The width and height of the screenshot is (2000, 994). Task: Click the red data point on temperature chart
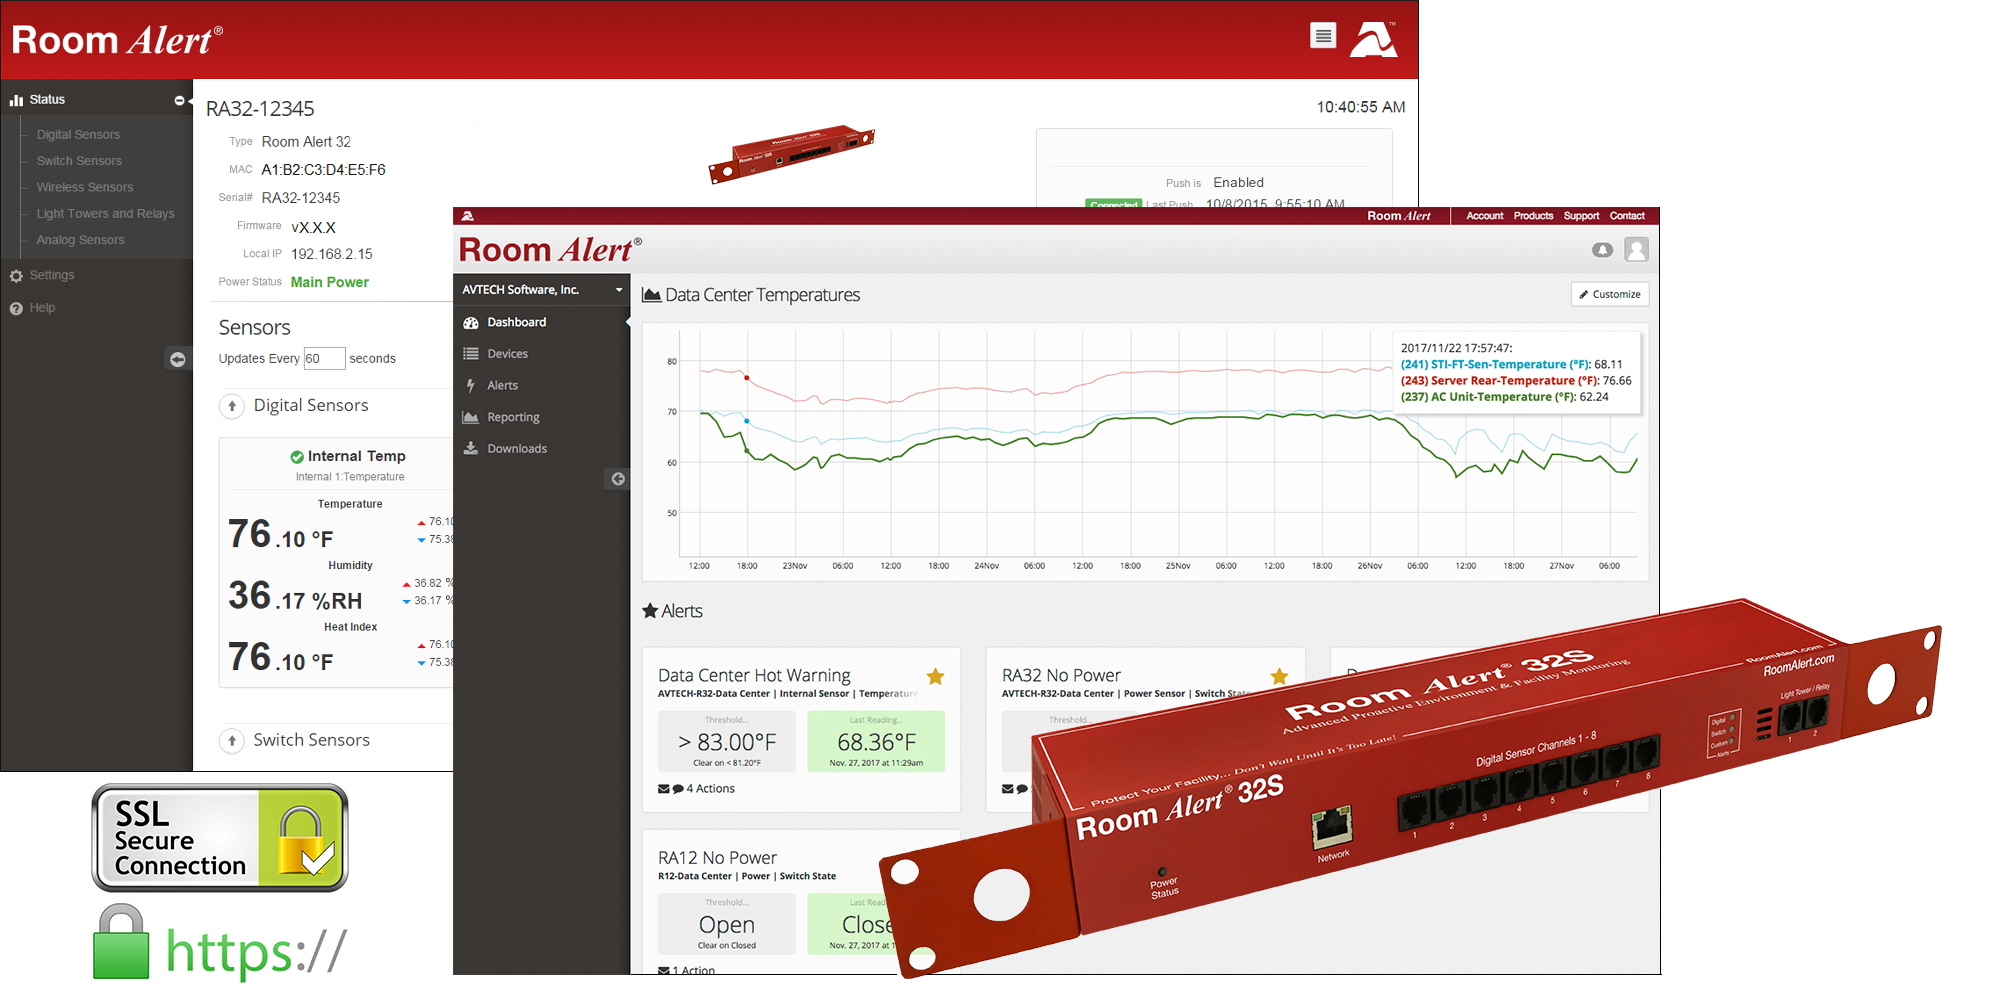[x=747, y=378]
